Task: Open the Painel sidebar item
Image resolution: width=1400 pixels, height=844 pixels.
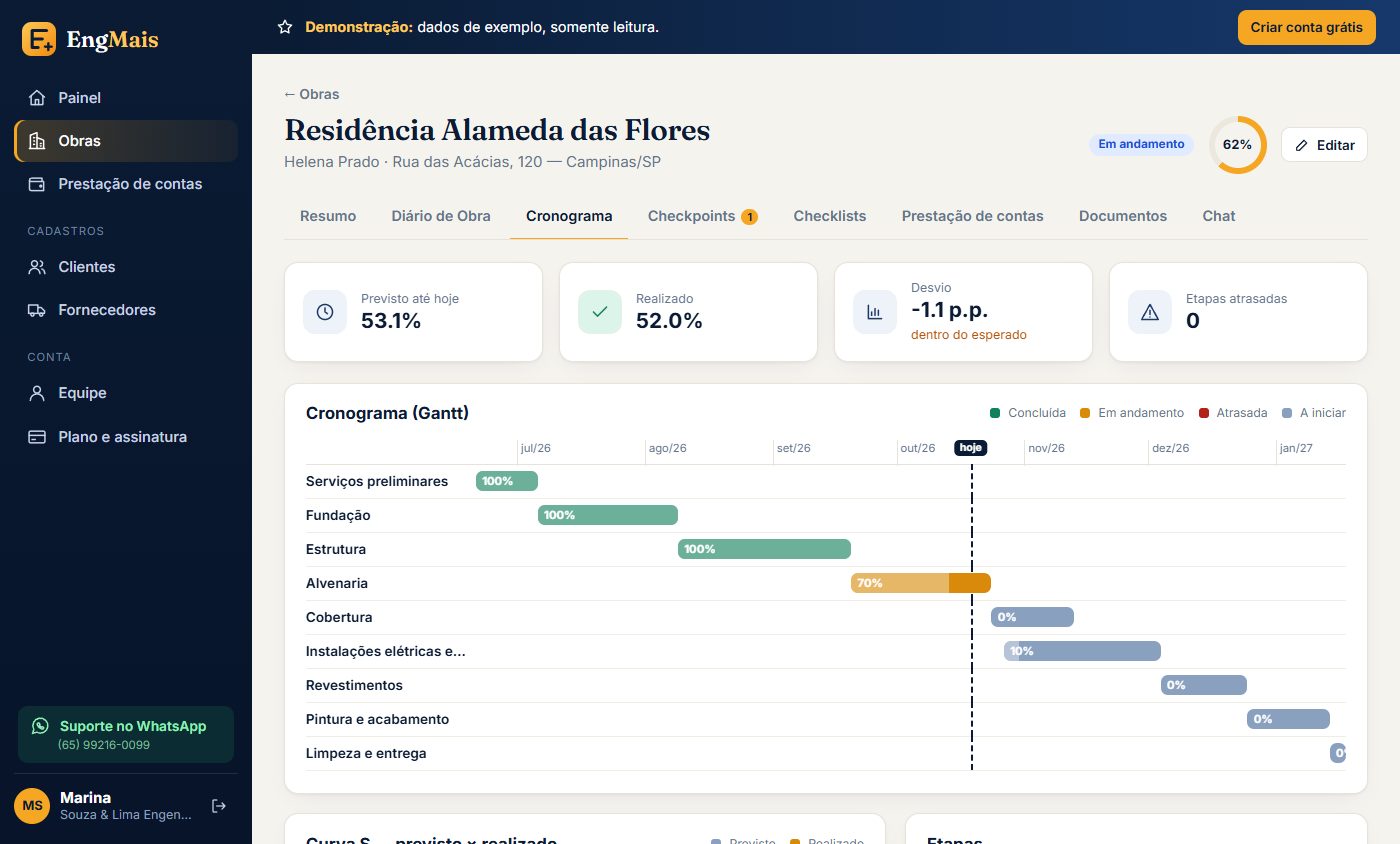Action: point(126,98)
